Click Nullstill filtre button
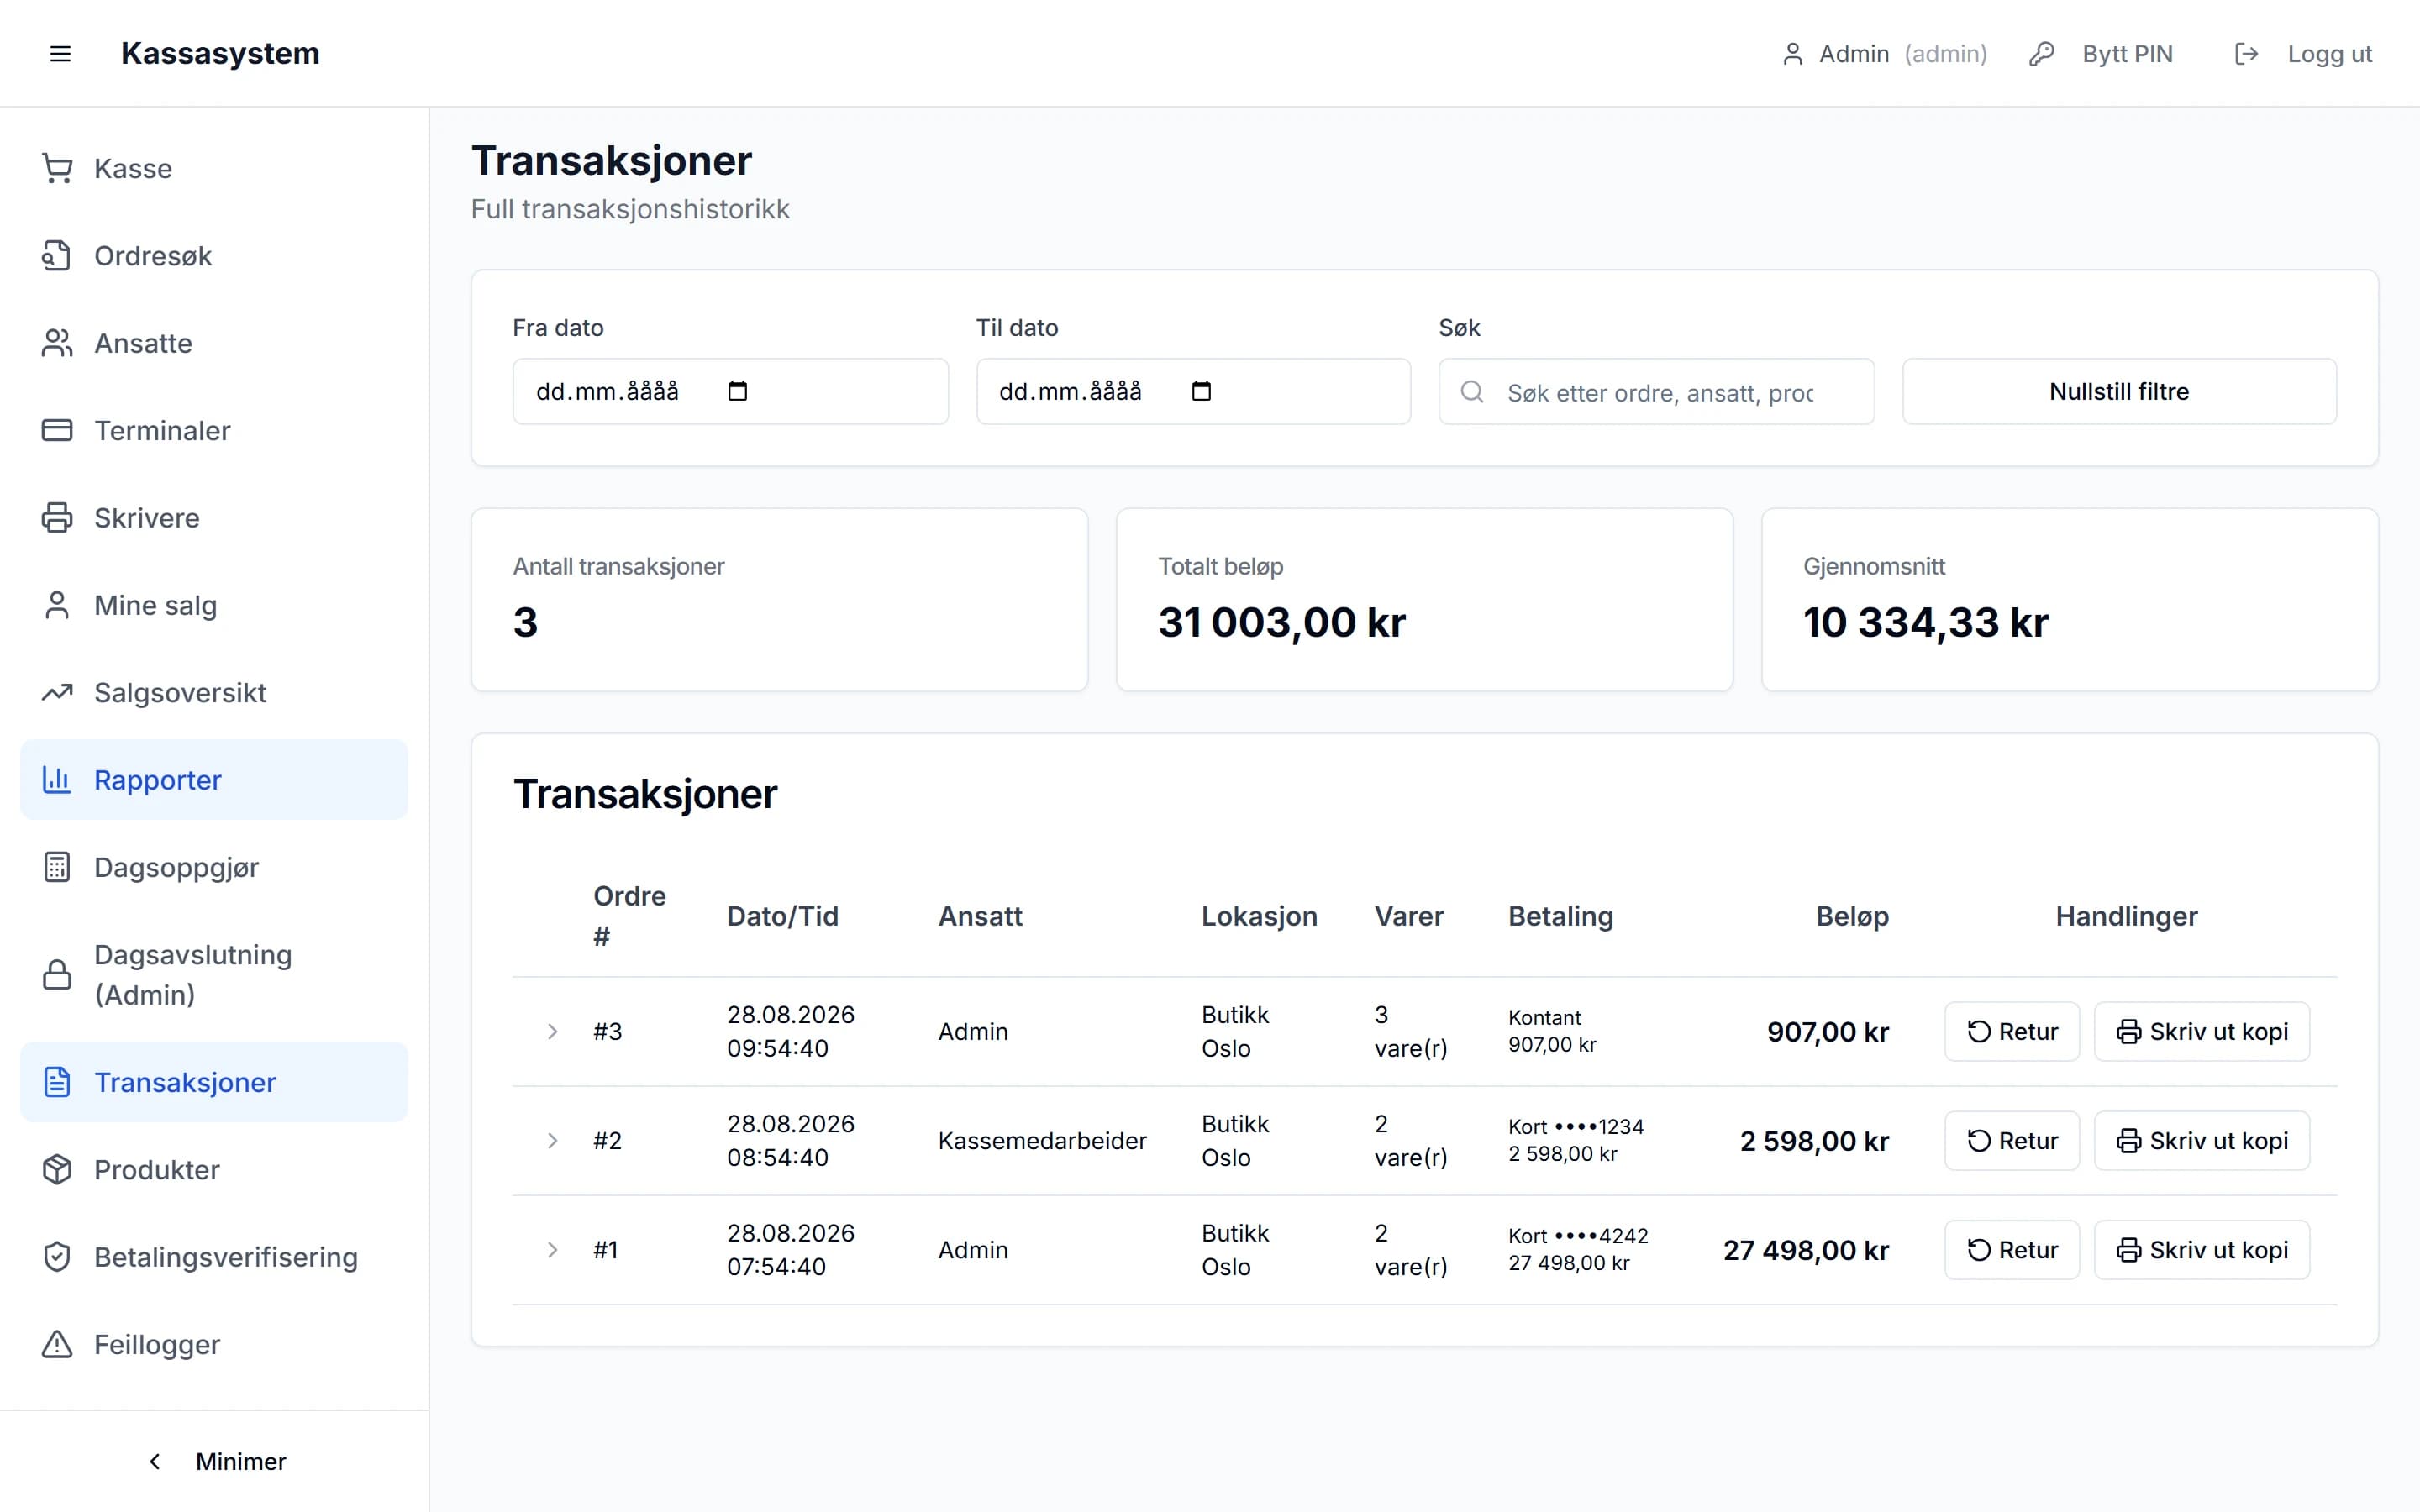Image resolution: width=2420 pixels, height=1512 pixels. click(2119, 391)
